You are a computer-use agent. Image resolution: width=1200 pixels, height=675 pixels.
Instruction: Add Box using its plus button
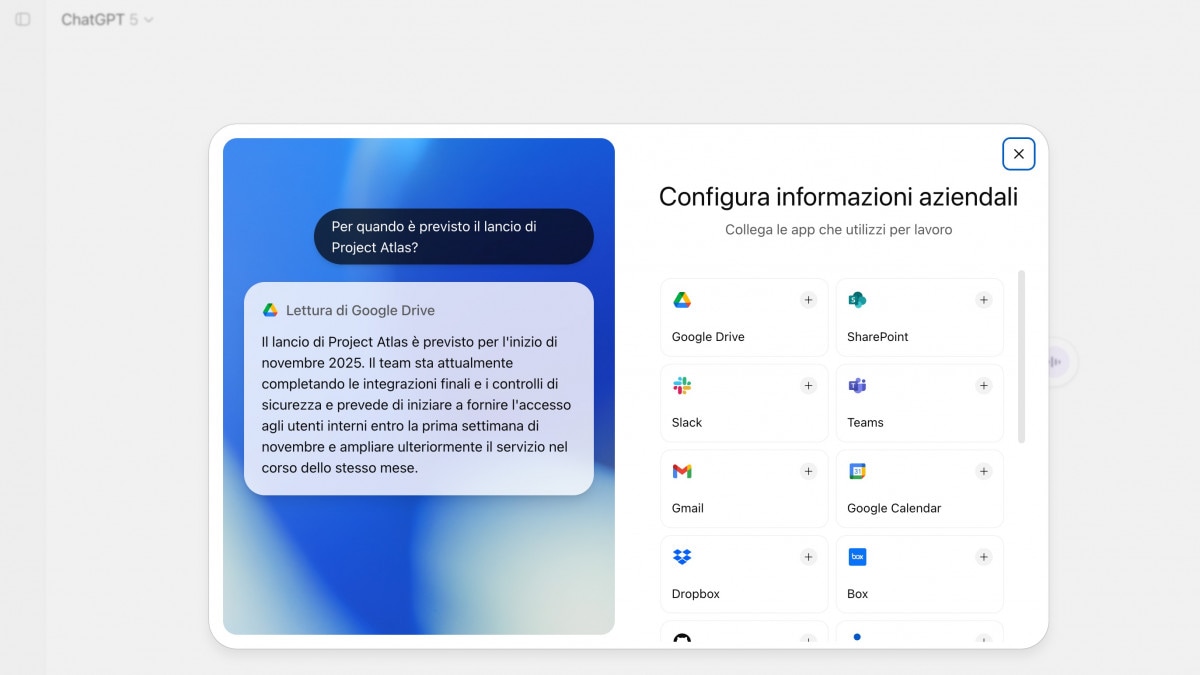click(983, 557)
